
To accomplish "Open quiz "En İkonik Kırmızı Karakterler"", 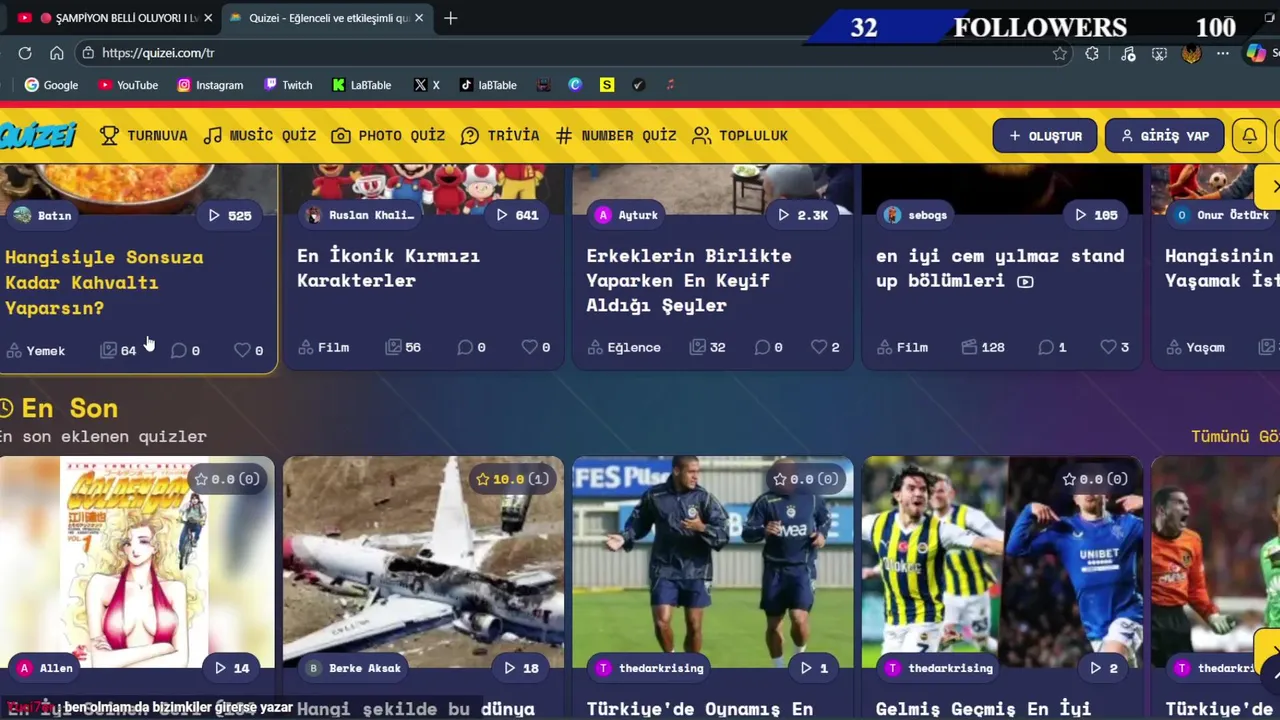I will [x=388, y=268].
